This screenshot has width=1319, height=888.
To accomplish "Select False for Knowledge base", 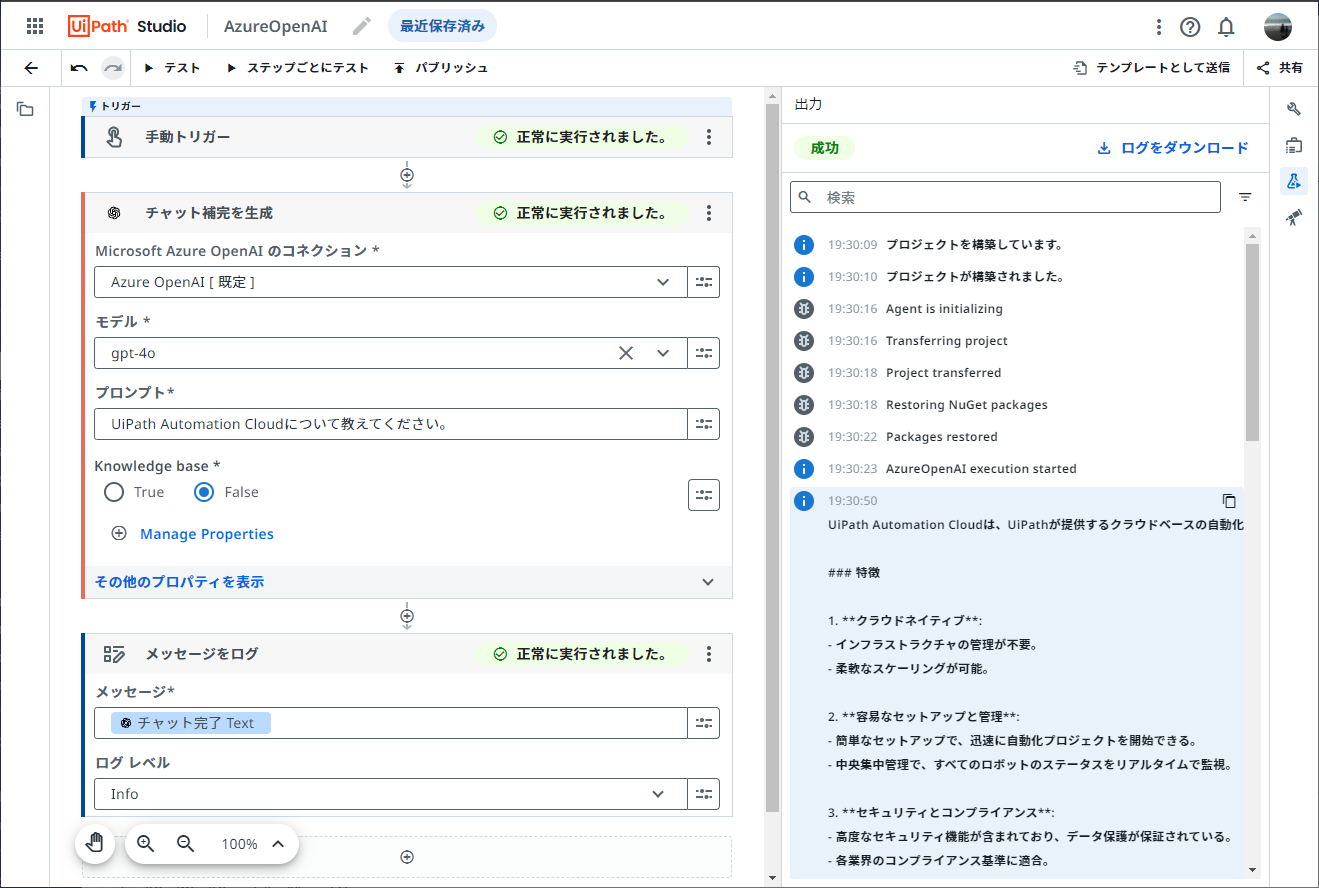I will pos(203,492).
